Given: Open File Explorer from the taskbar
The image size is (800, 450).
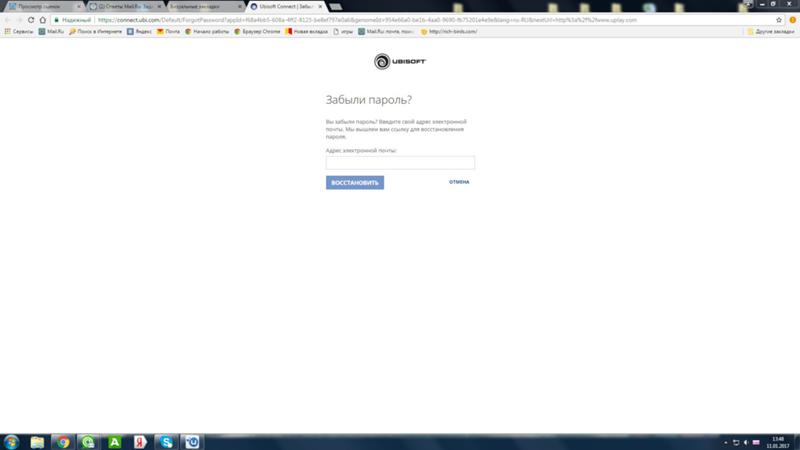Looking at the screenshot, I should tap(37, 442).
